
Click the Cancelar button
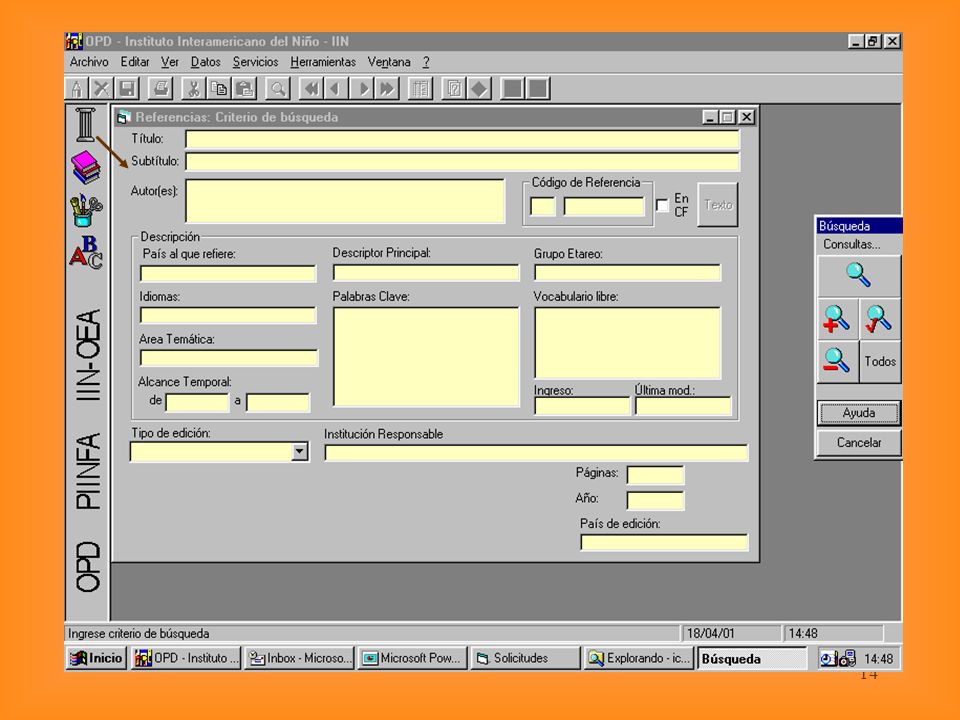pos(858,443)
